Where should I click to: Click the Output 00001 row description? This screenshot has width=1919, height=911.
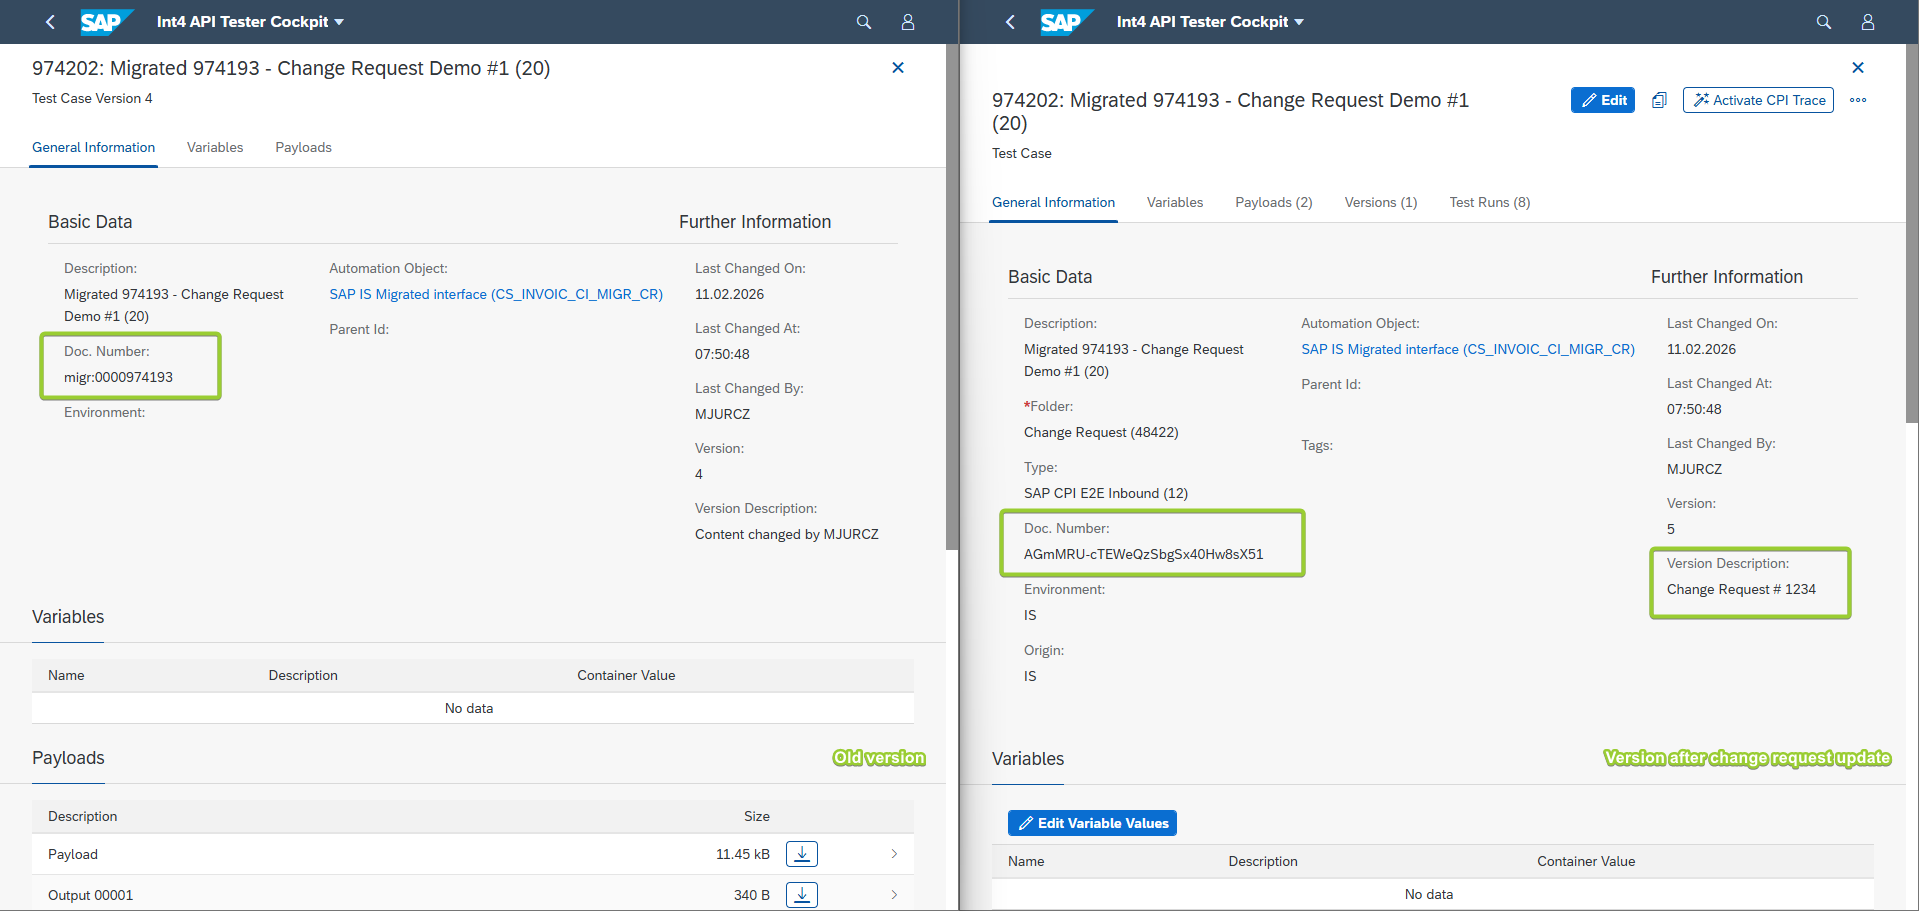pyautogui.click(x=90, y=895)
